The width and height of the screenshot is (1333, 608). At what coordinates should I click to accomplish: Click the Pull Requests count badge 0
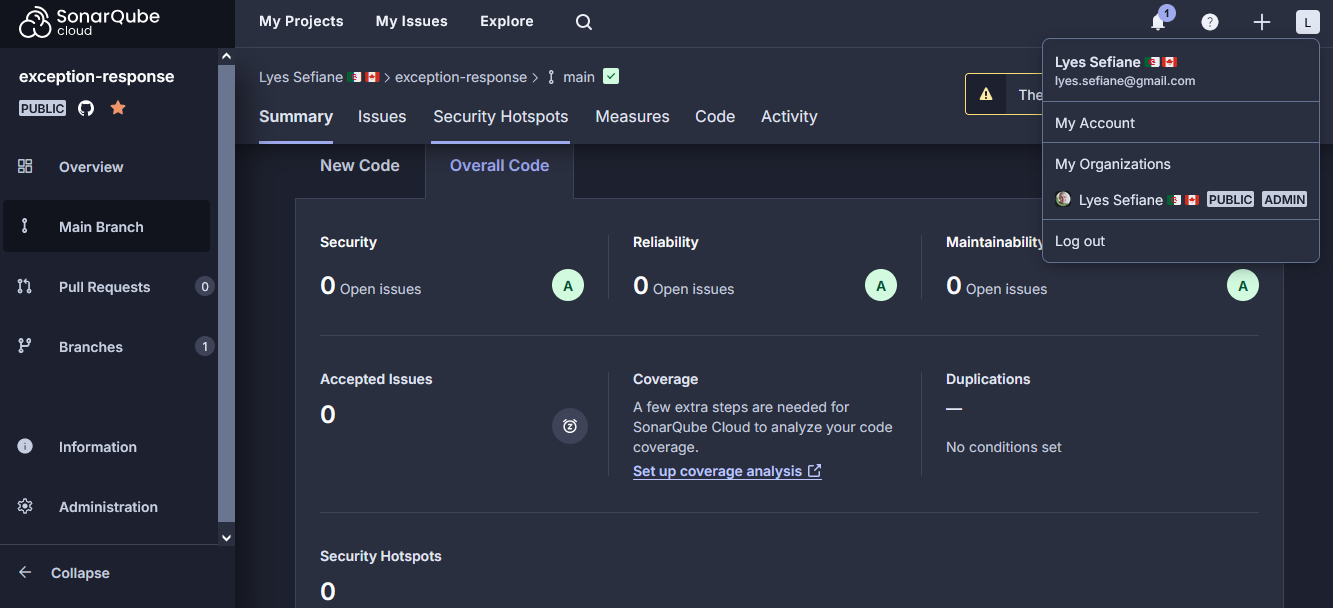click(x=204, y=286)
